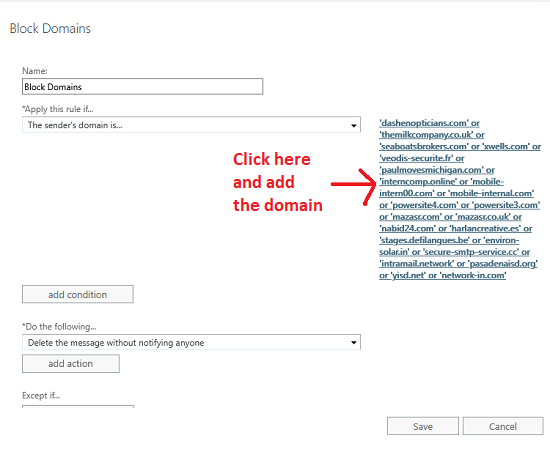Open the harlancreative.es domain link
The image size is (550, 449).
click(485, 228)
